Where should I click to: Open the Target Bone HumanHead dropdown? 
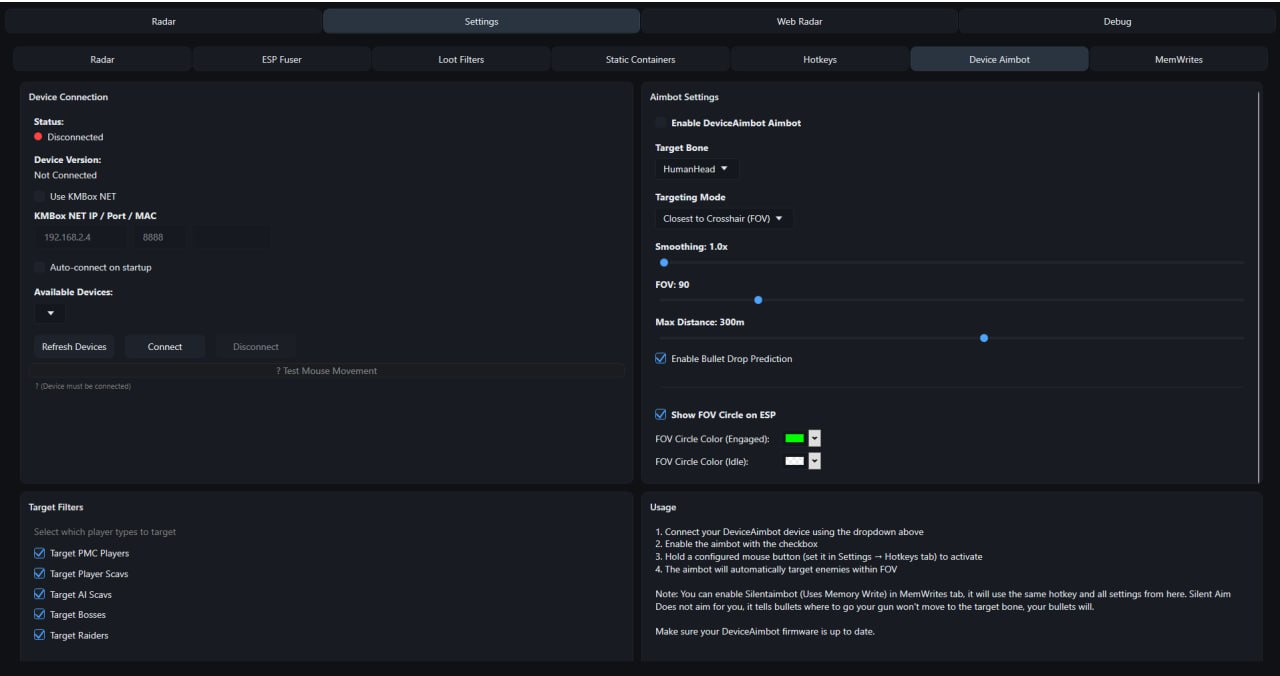click(697, 169)
